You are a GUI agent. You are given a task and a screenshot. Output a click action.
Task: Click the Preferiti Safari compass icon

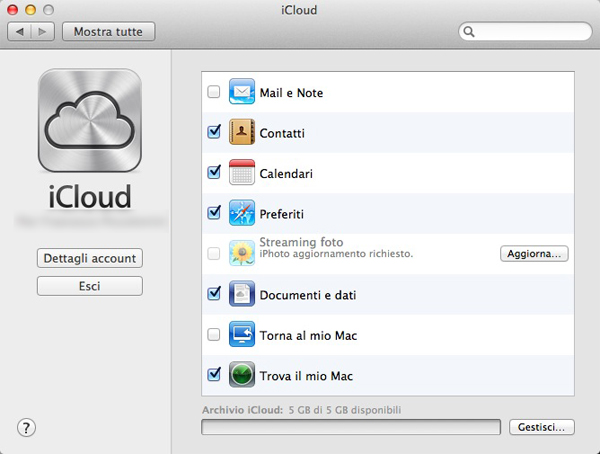click(x=242, y=213)
